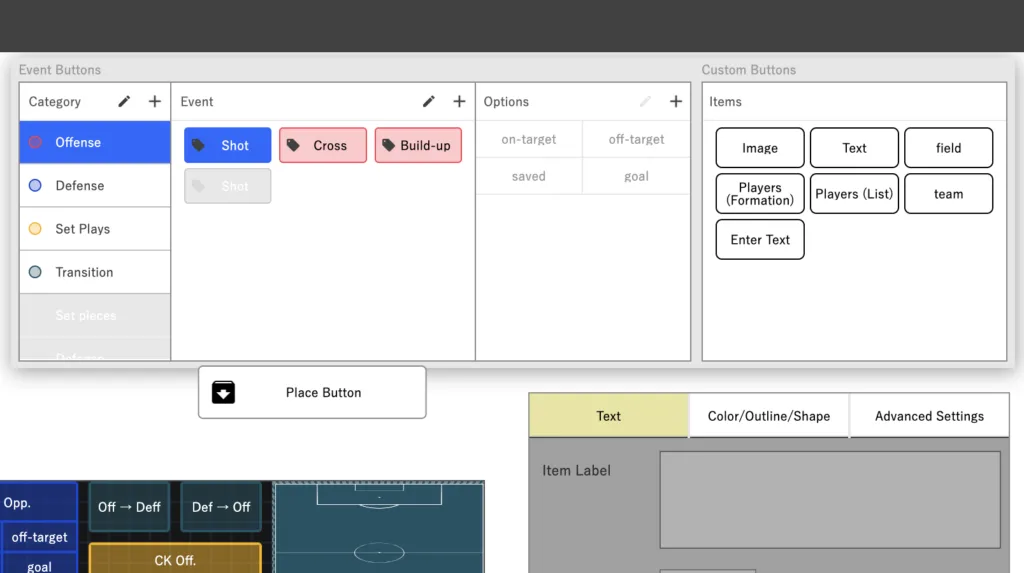Add a field custom item

point(948,148)
